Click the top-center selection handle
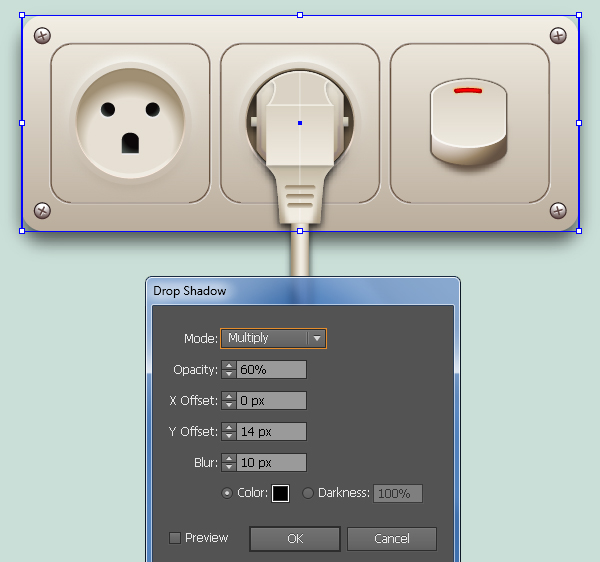This screenshot has height=562, width=600. tap(300, 15)
